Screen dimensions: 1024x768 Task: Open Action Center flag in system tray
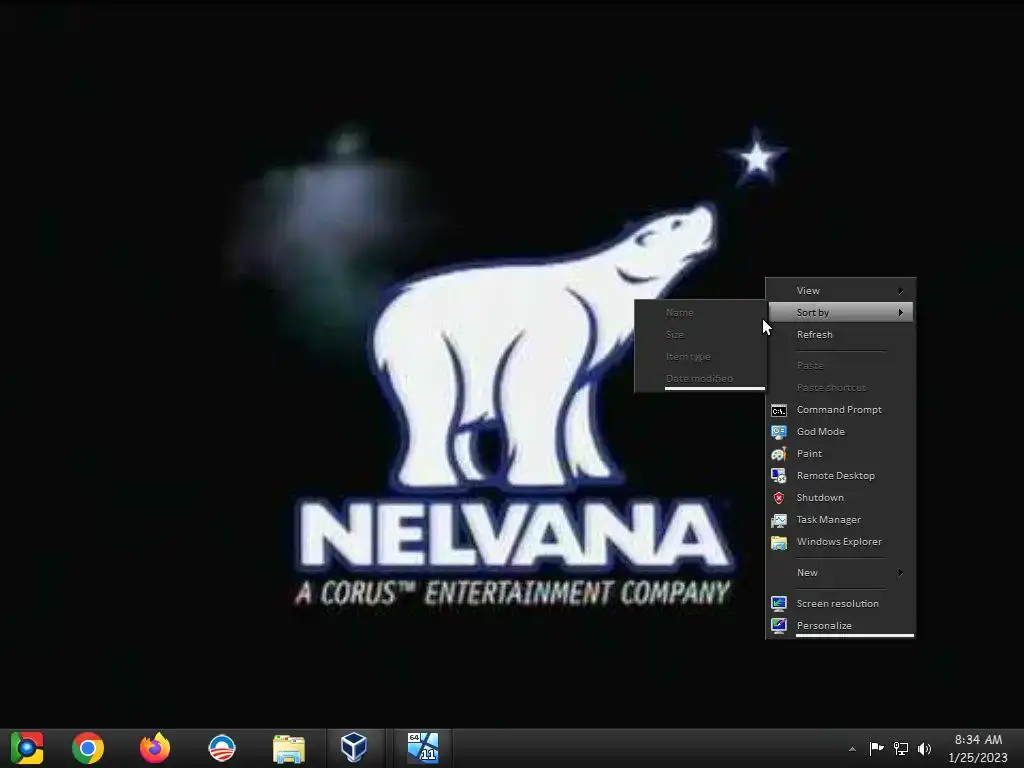tap(876, 748)
